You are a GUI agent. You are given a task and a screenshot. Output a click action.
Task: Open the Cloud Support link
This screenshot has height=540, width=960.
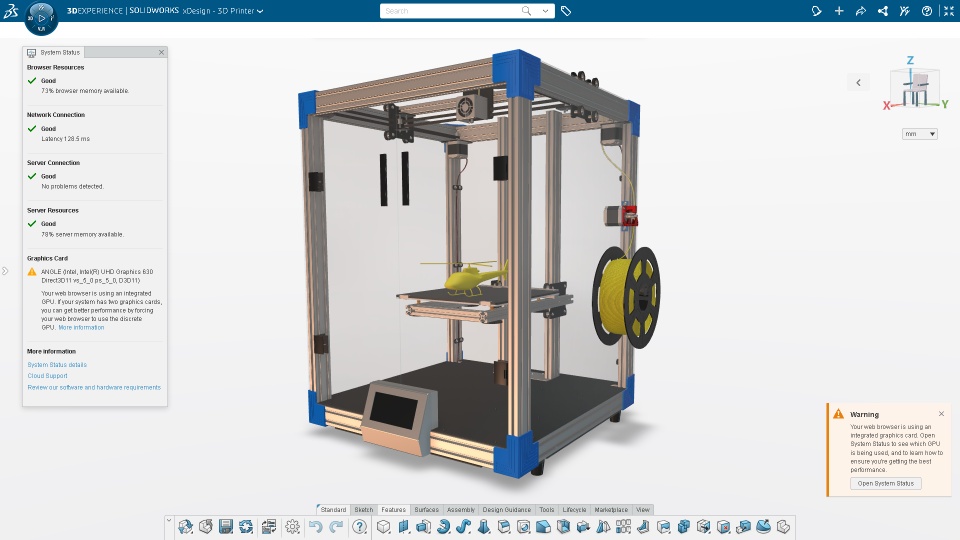(47, 375)
